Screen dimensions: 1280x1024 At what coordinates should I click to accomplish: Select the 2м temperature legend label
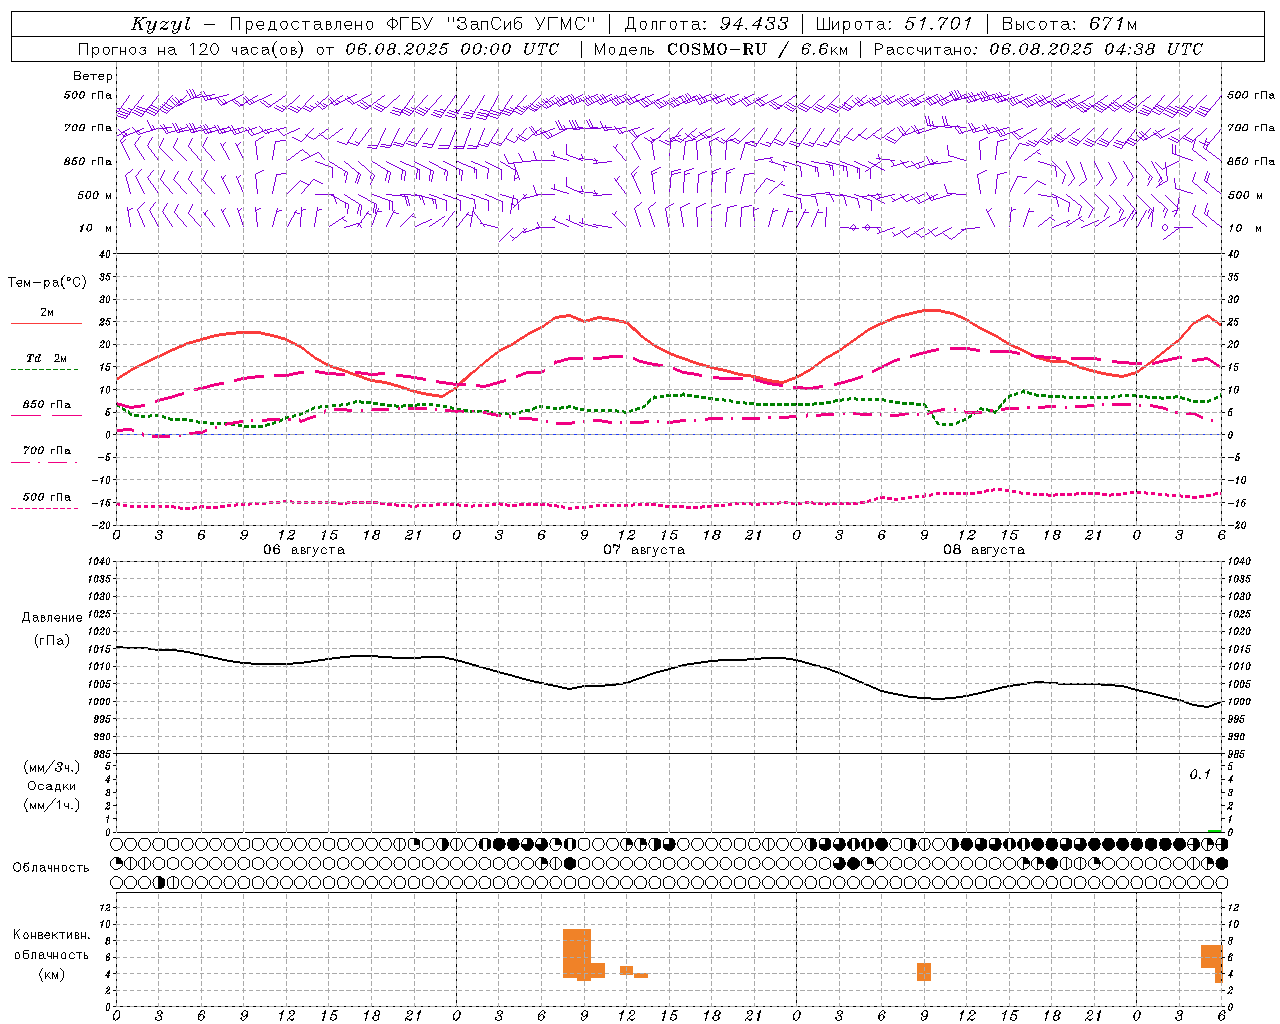pyautogui.click(x=47, y=312)
